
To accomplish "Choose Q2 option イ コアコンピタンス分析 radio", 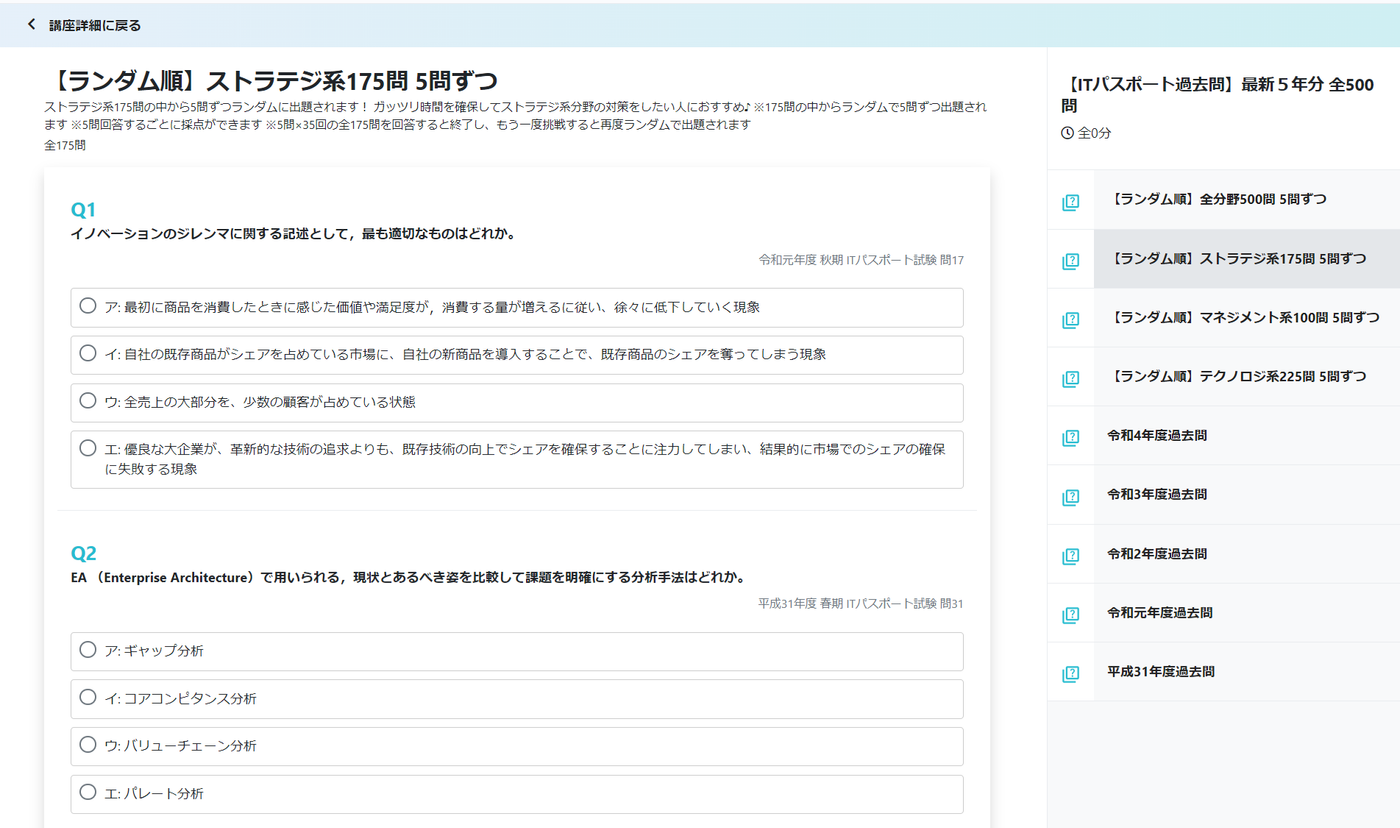I will pyautogui.click(x=88, y=697).
